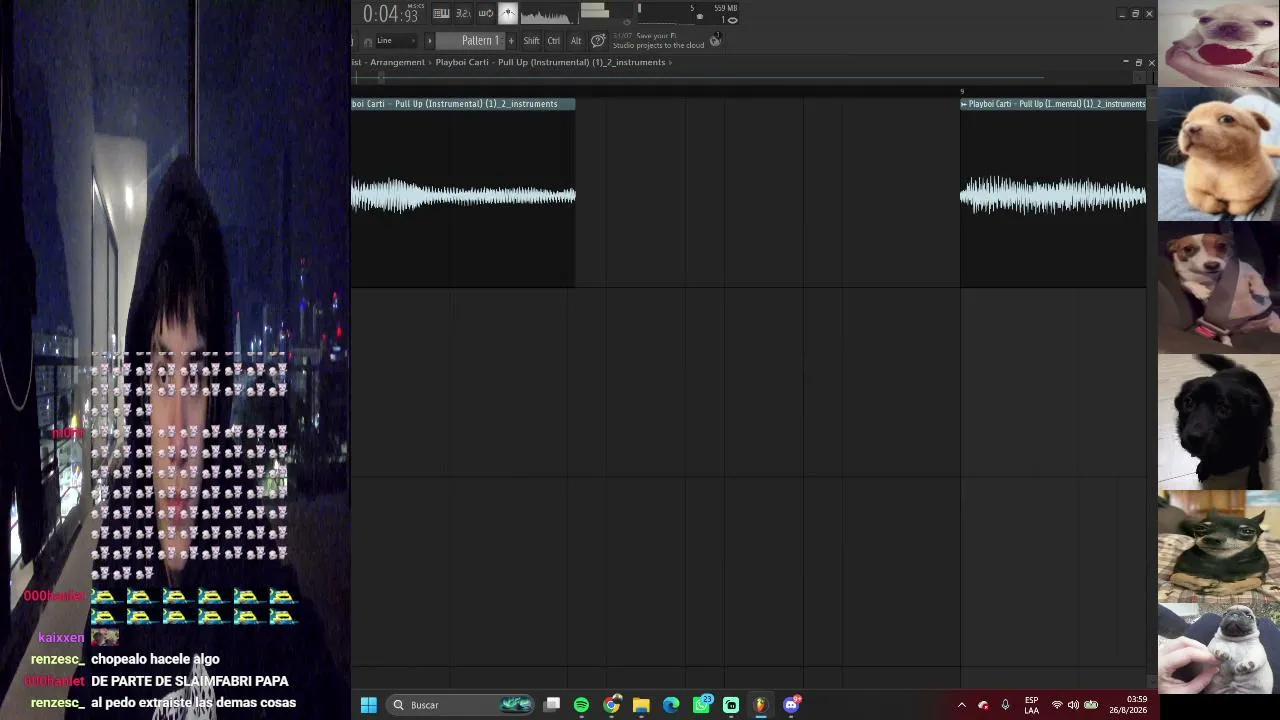Screen dimensions: 1280x720
Task: Open WhatsApp from the taskbar
Action: coord(702,705)
